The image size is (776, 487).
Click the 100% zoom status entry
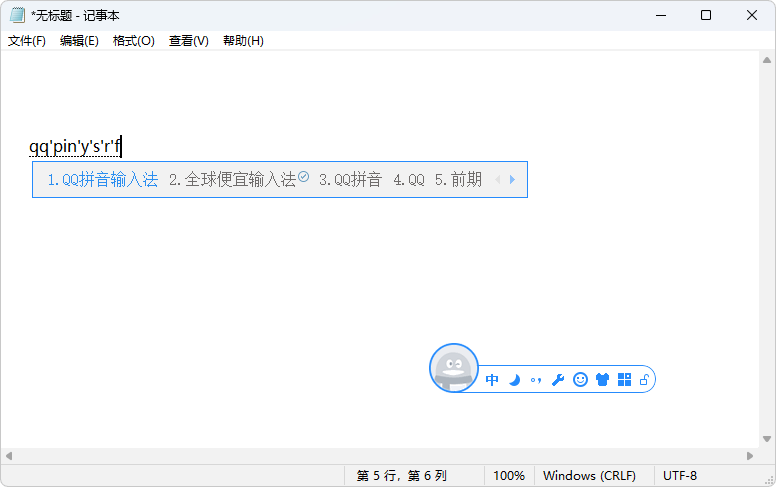pos(509,476)
